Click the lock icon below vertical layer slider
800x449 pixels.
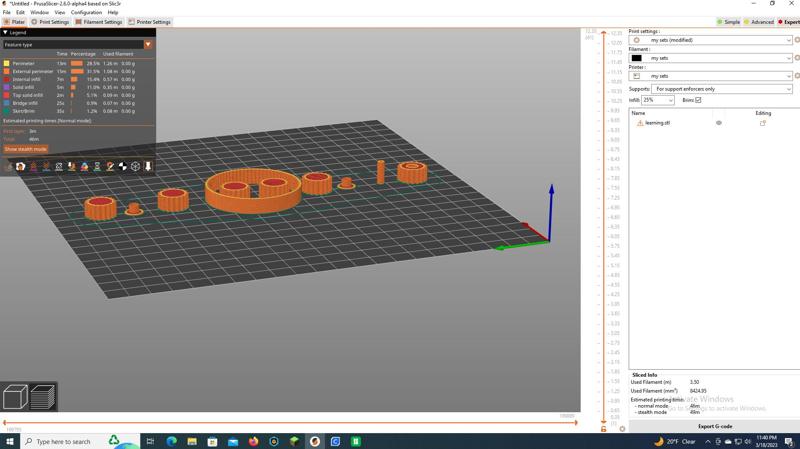tap(604, 429)
